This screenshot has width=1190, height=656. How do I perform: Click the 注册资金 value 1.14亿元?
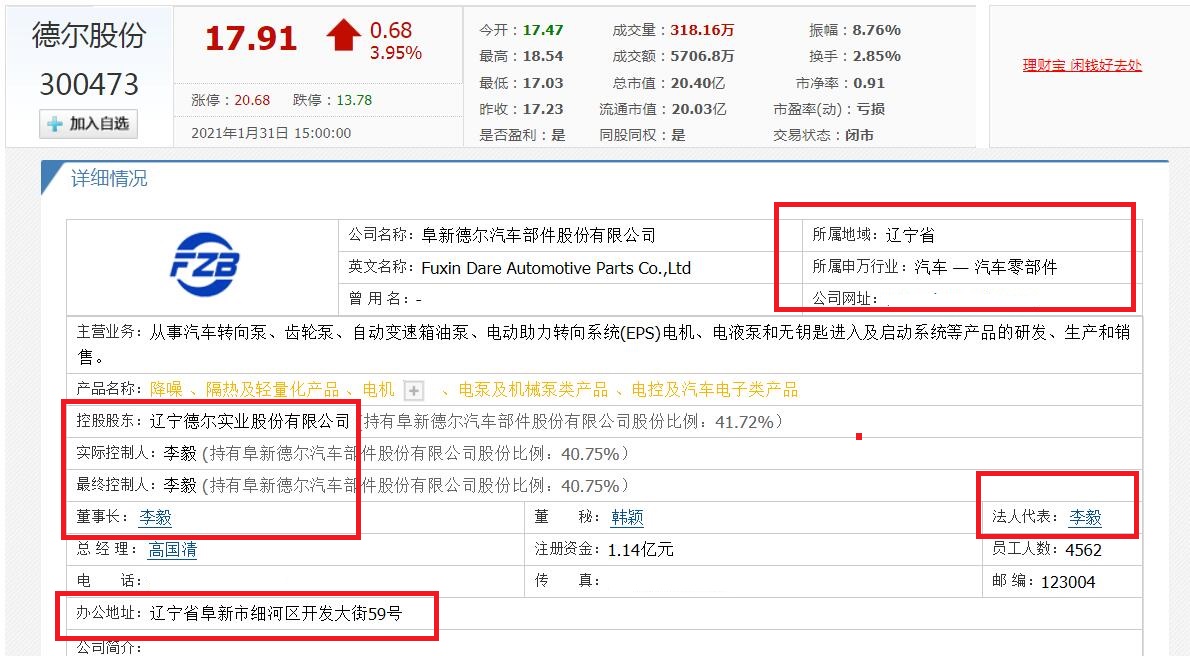pos(641,549)
